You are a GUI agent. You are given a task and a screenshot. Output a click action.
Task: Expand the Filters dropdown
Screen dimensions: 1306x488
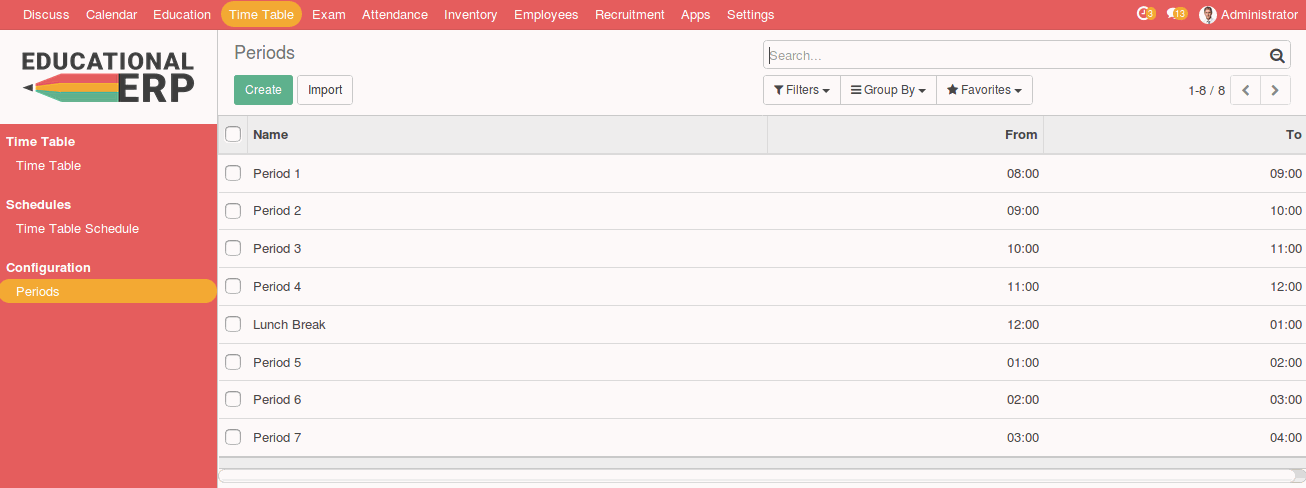pyautogui.click(x=801, y=90)
